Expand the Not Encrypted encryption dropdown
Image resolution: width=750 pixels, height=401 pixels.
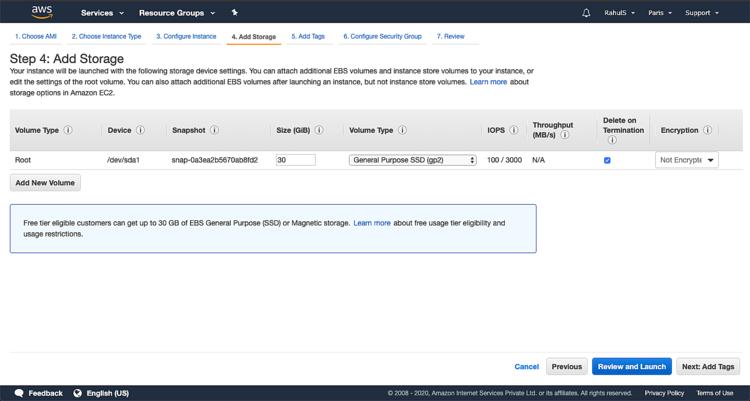coord(687,160)
